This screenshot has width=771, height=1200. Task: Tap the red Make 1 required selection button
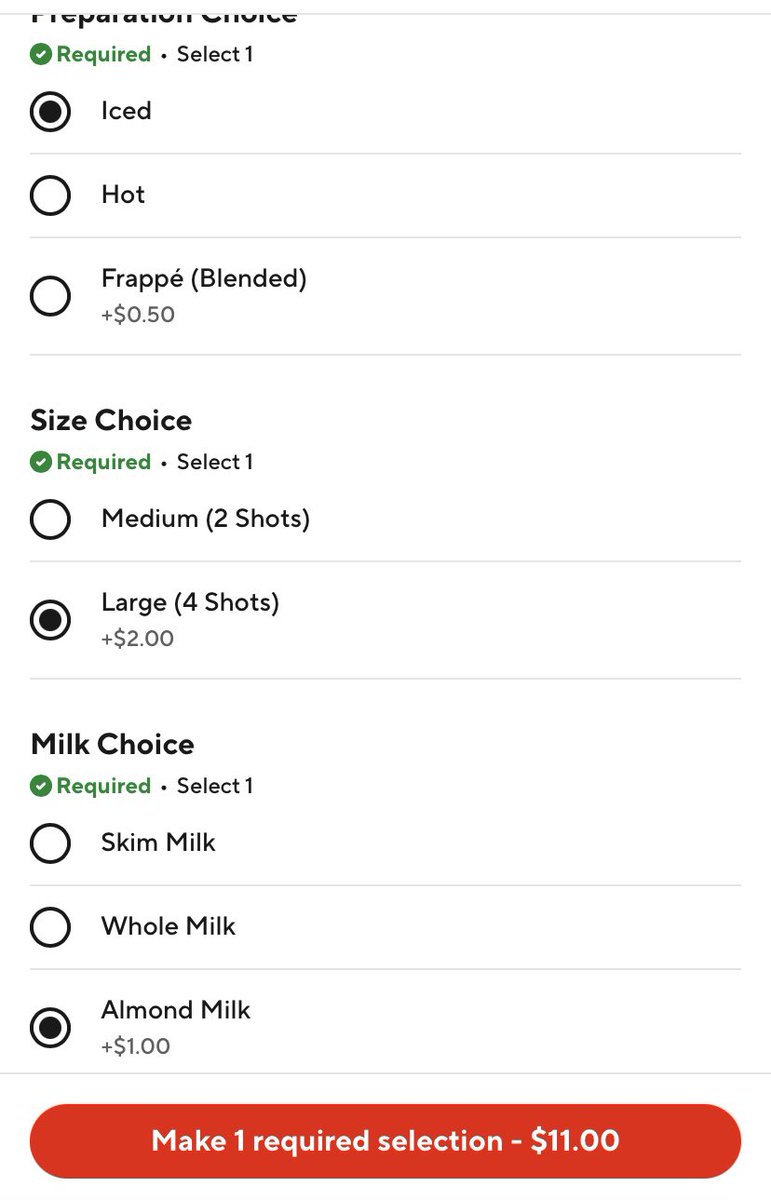[x=385, y=1141]
